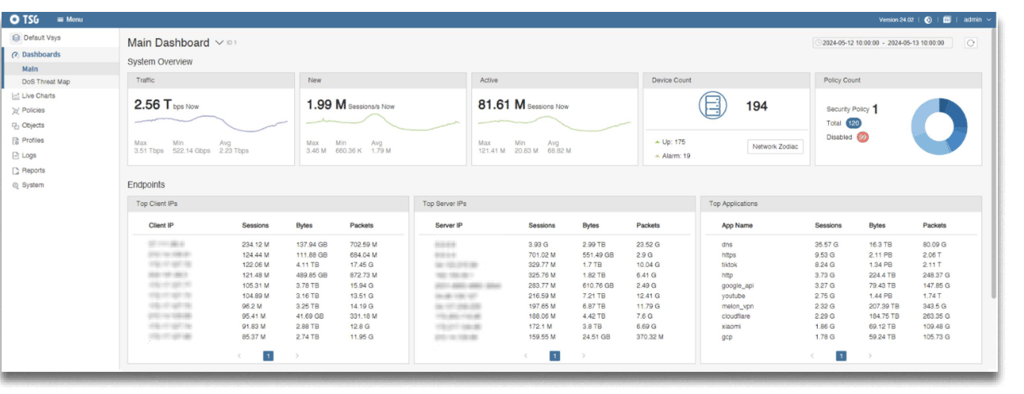The image size is (1024, 394).
Task: Click the Security Policy 1 label
Action: (x=852, y=110)
